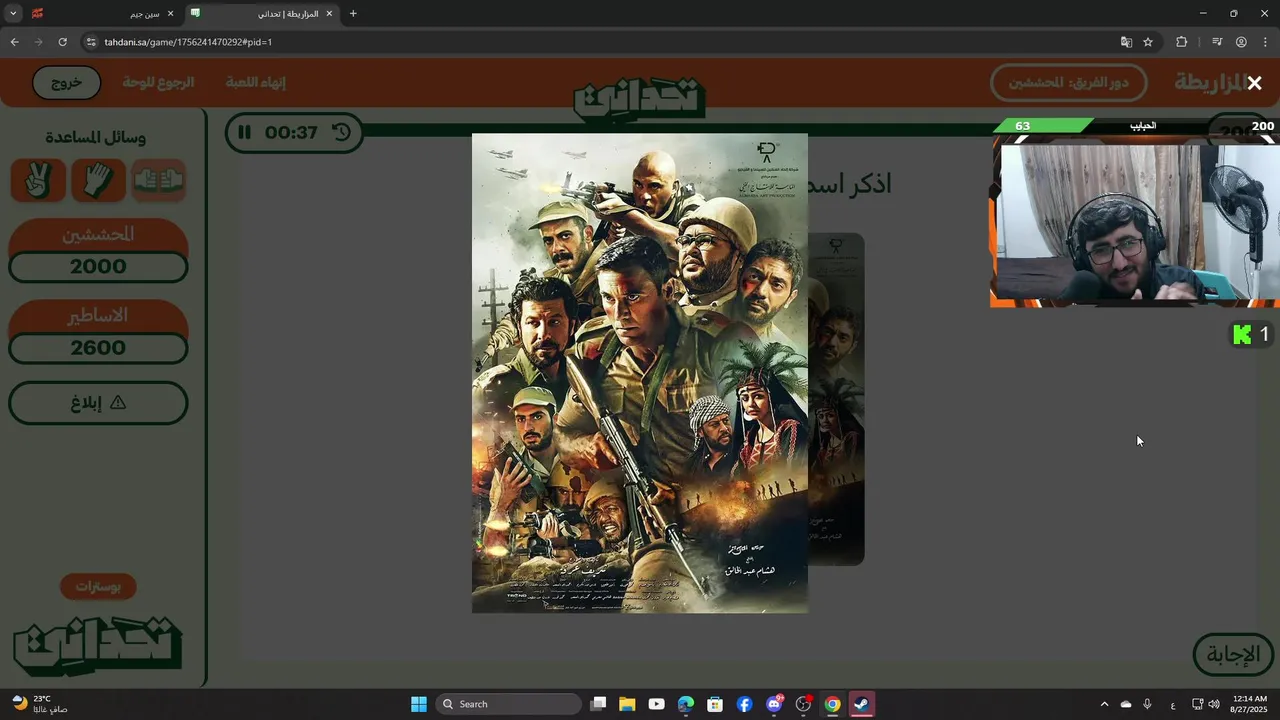Use the raised hand help aid

point(98,180)
